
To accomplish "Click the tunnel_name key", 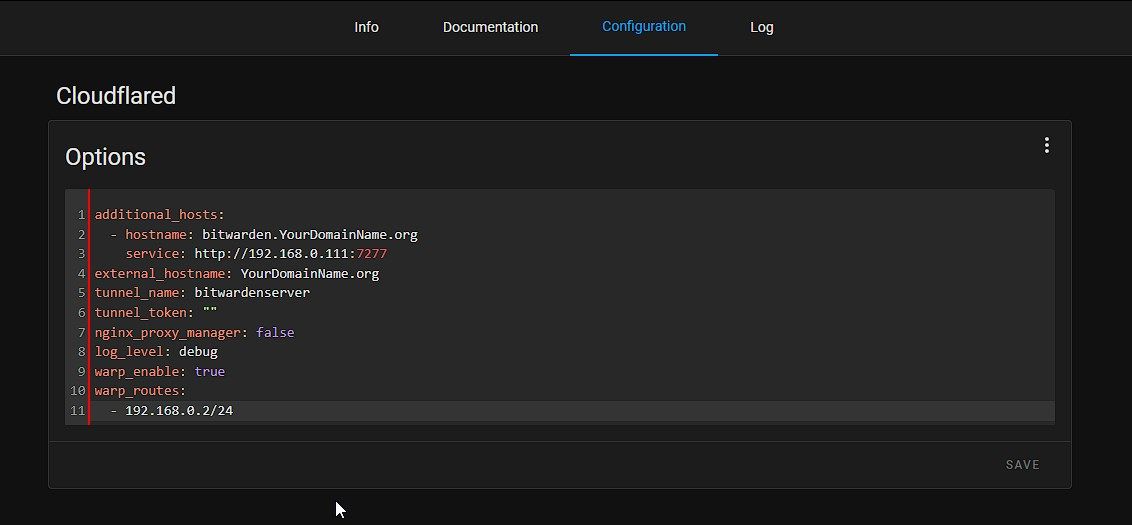I will 137,293.
